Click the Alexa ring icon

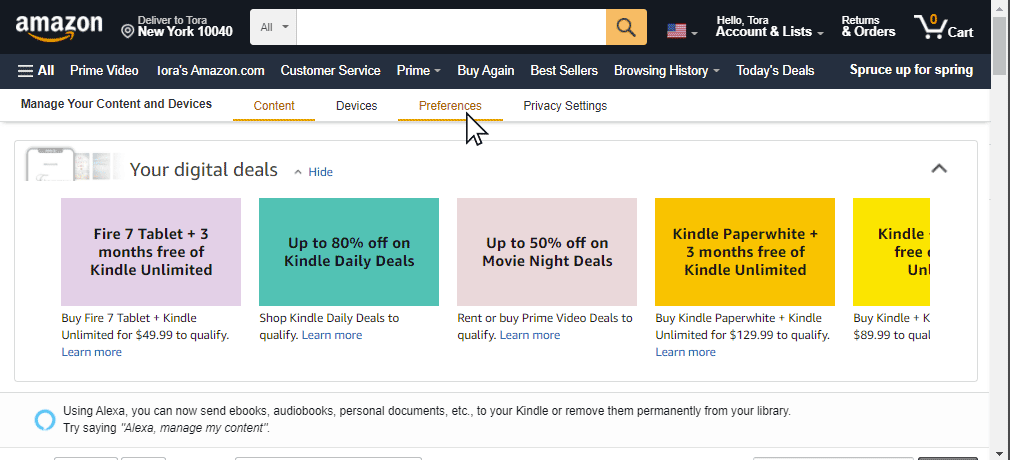click(42, 419)
